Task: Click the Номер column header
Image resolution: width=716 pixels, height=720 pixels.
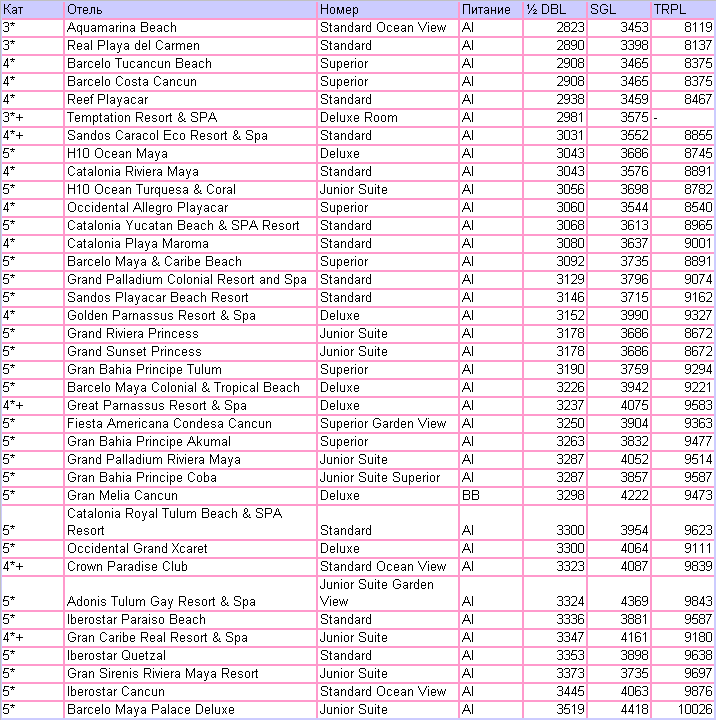Action: (x=339, y=9)
